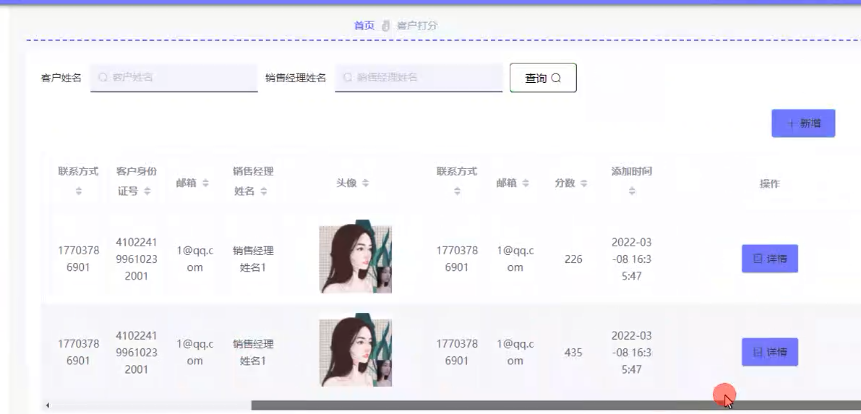
Task: Focus the 销售经理姓名 search input
Action: point(418,77)
